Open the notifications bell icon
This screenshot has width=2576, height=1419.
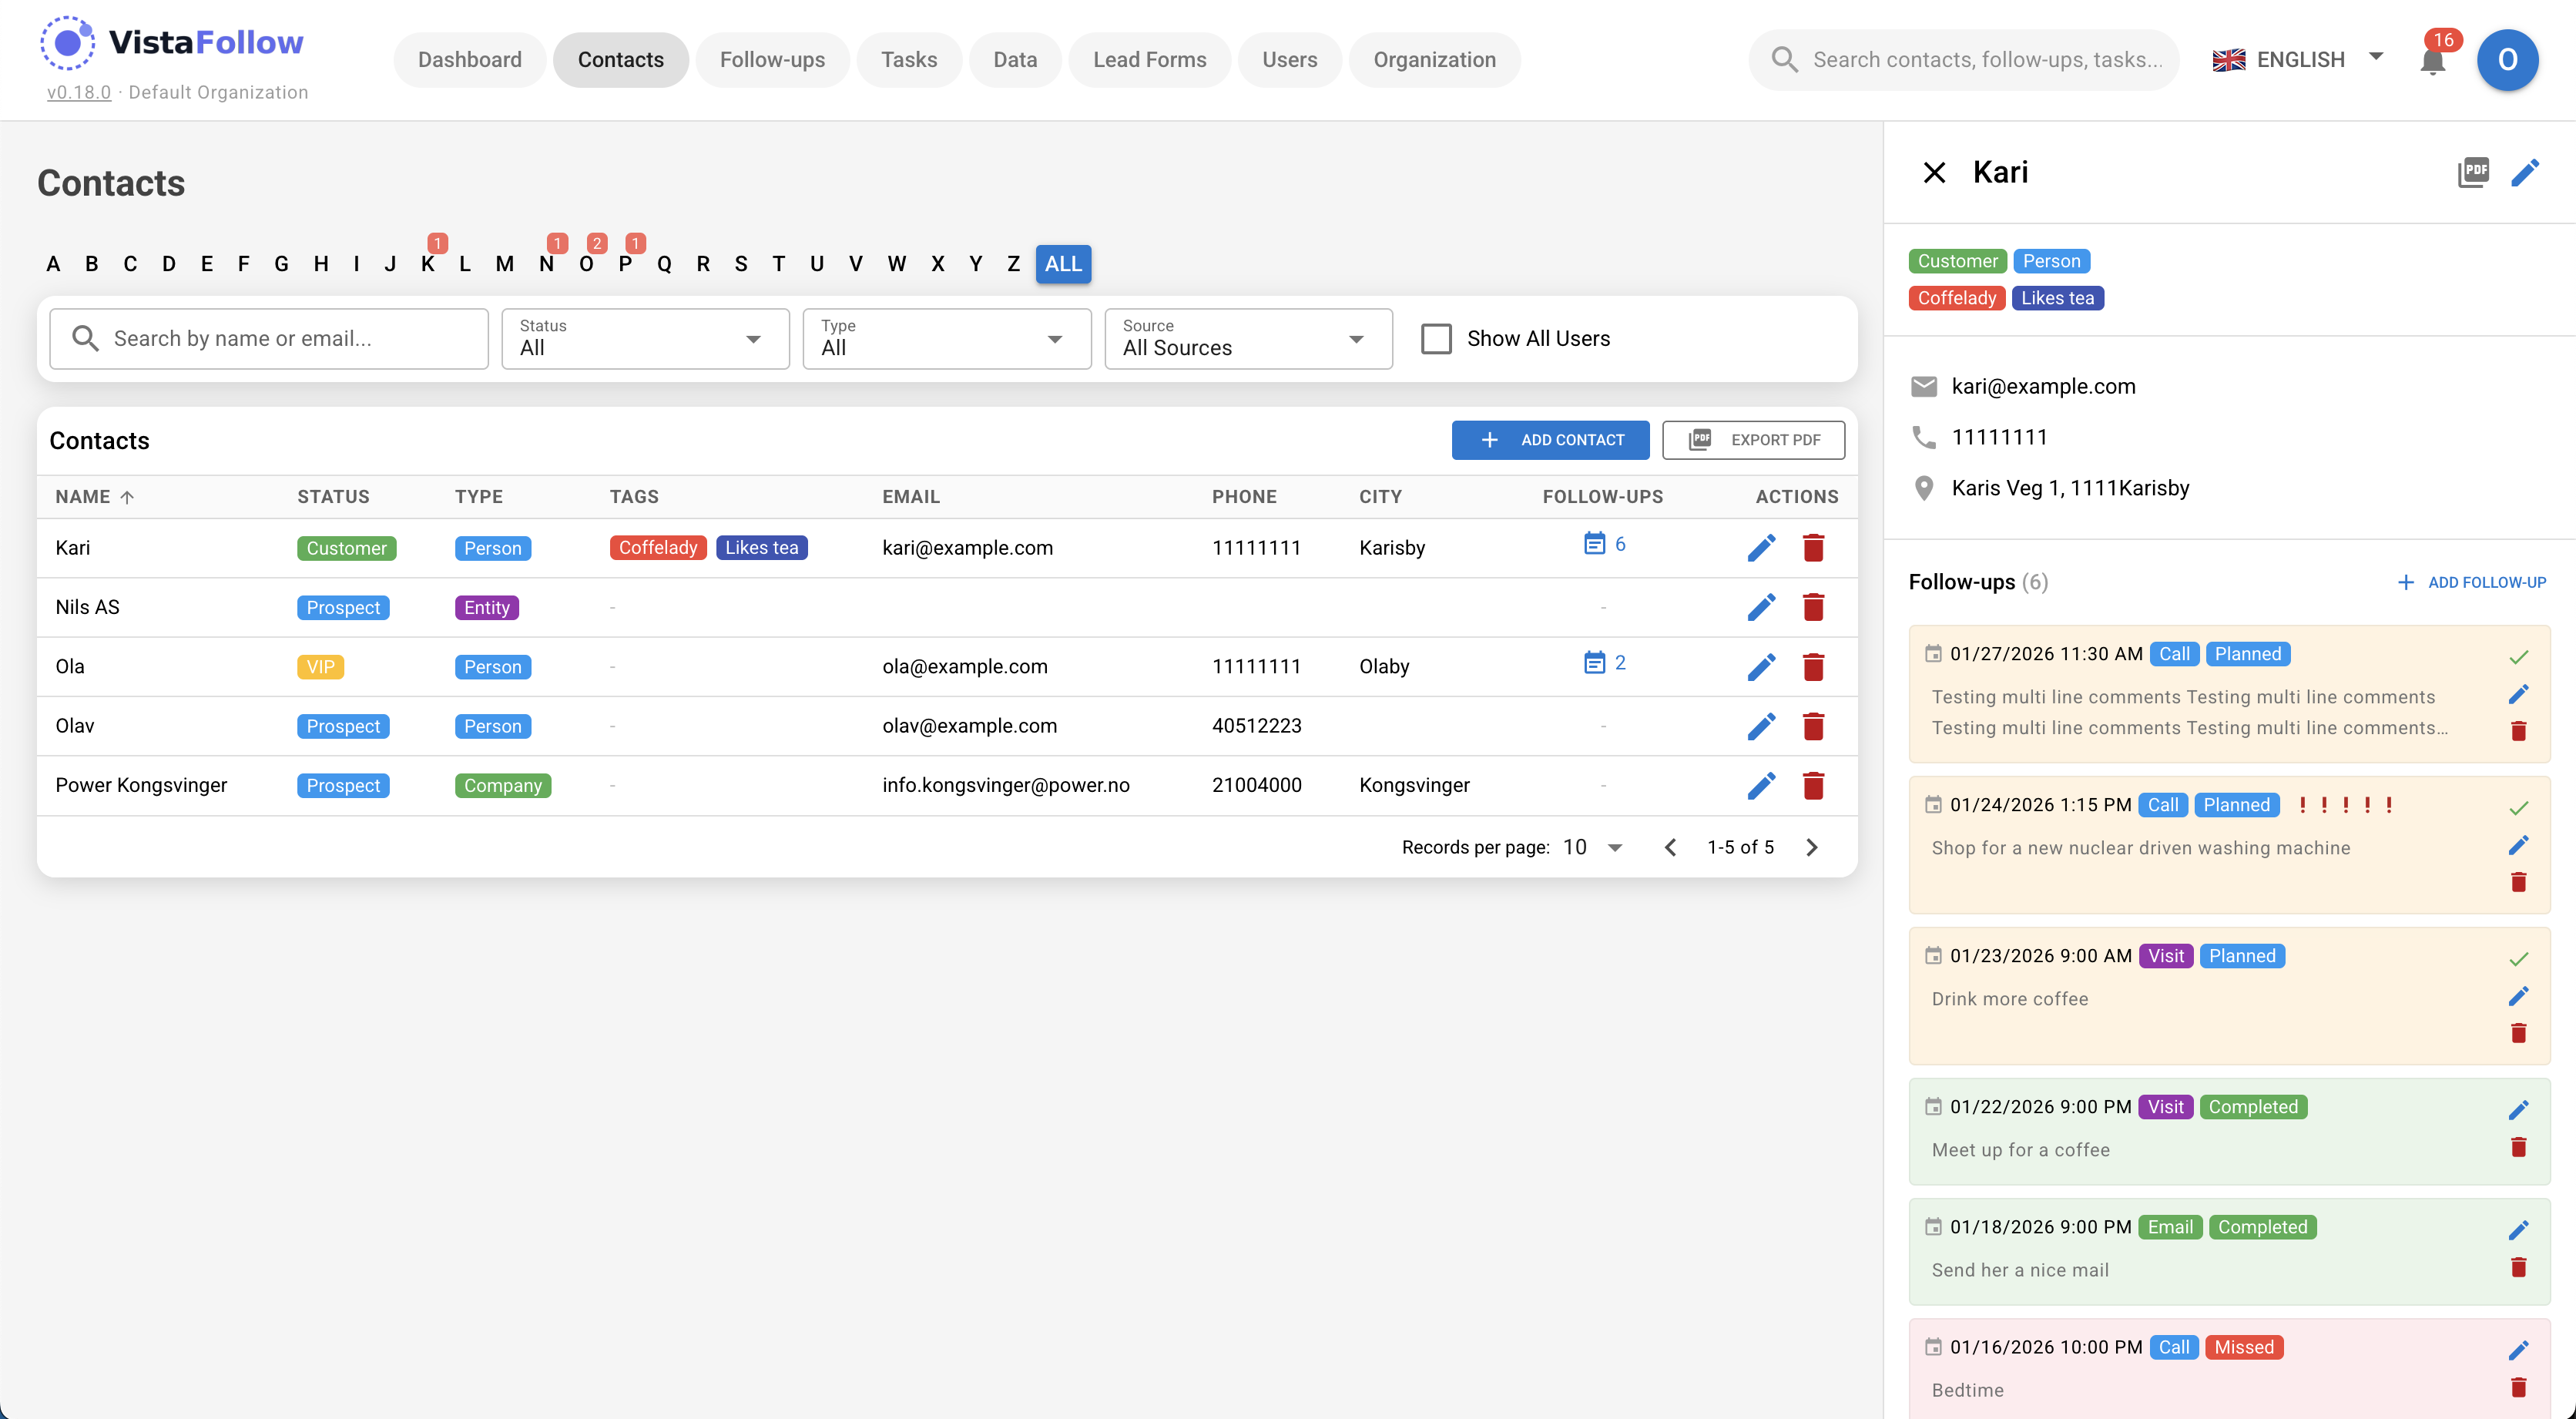click(2432, 61)
